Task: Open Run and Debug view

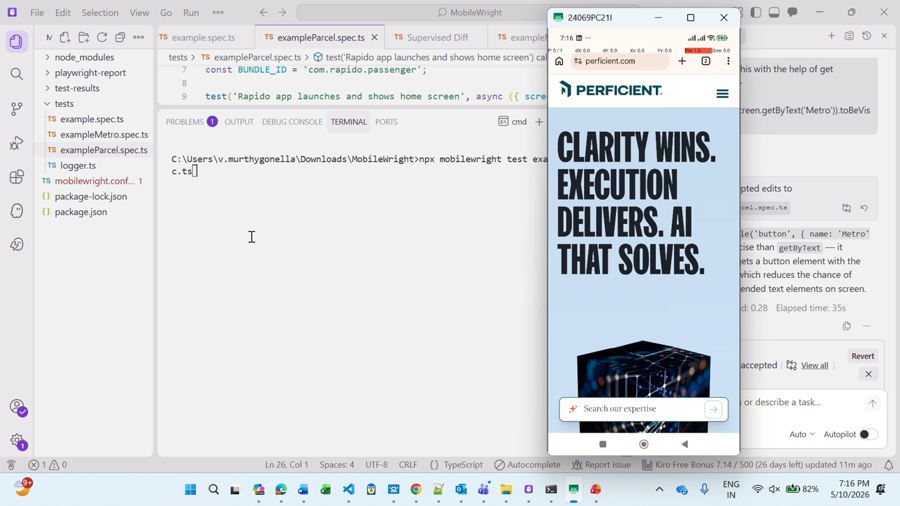Action: point(17,142)
